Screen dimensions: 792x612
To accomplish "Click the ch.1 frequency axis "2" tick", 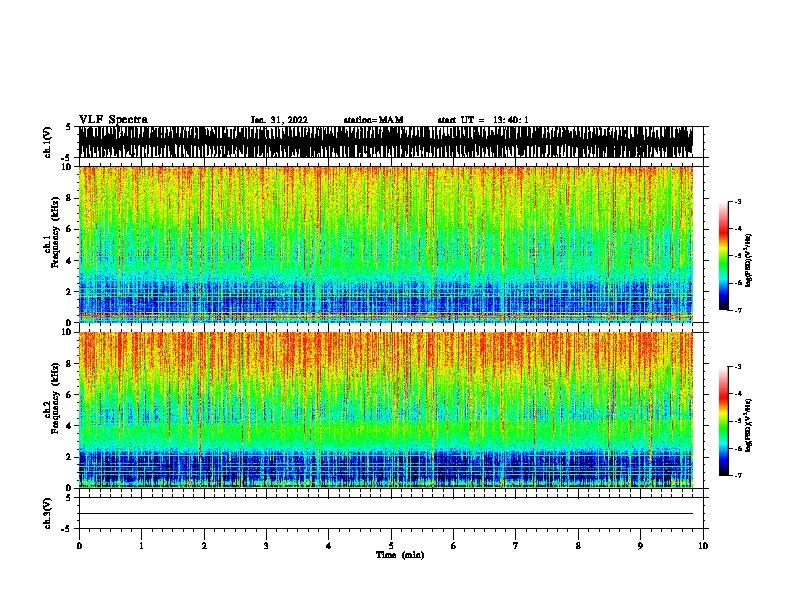I will 69,291.
